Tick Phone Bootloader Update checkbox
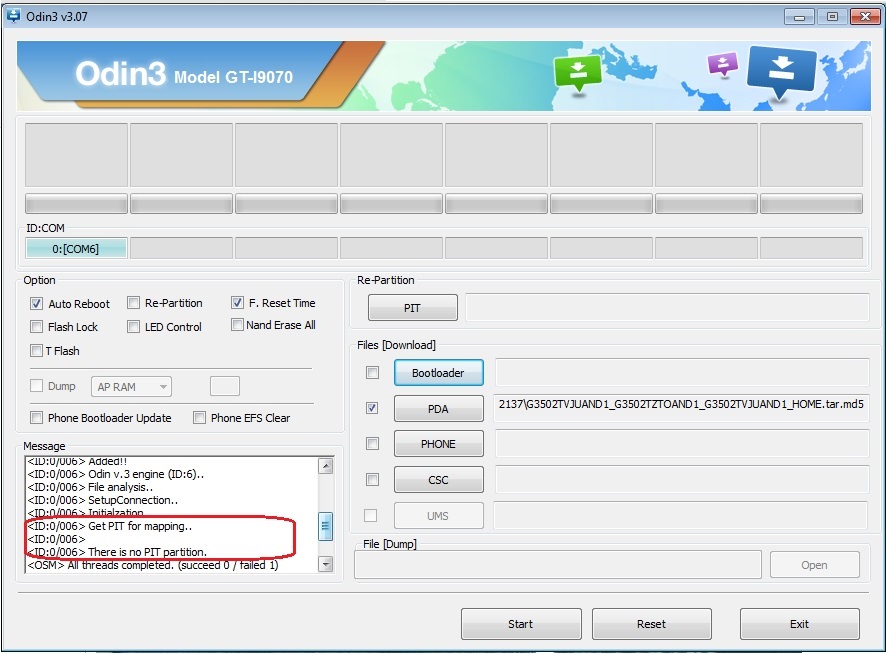The width and height of the screenshot is (886, 654). [x=36, y=418]
